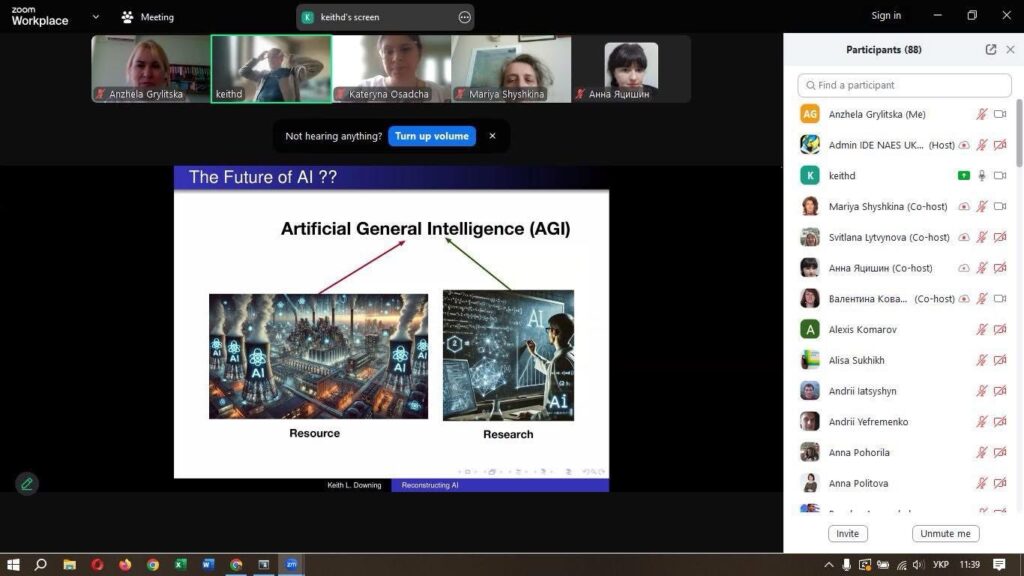
Task: Expand the Zoom Workplace dropdown arrow
Action: (95, 17)
